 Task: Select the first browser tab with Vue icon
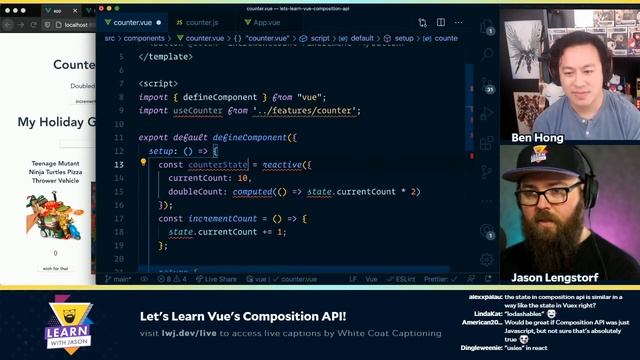point(61,11)
